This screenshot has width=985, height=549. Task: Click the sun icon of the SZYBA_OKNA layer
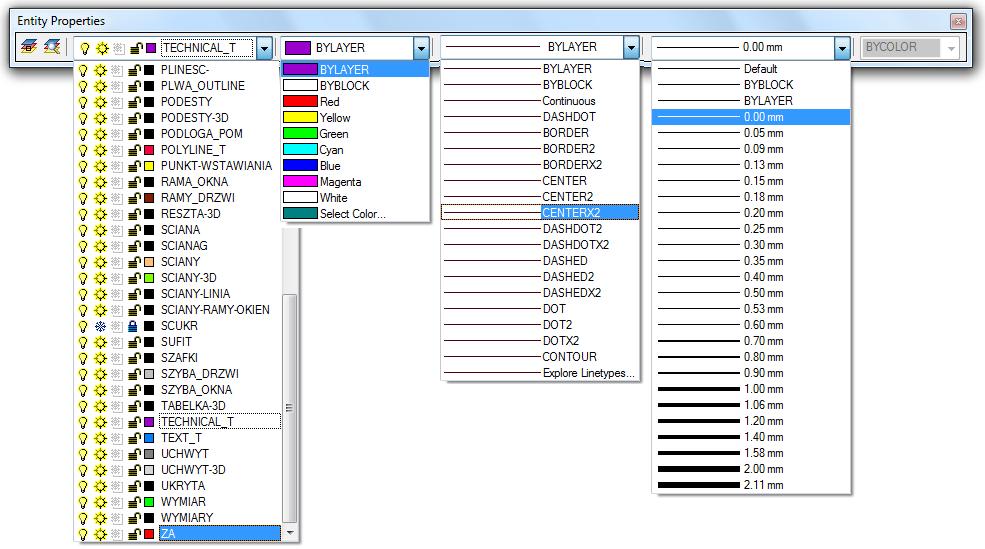tap(100, 390)
